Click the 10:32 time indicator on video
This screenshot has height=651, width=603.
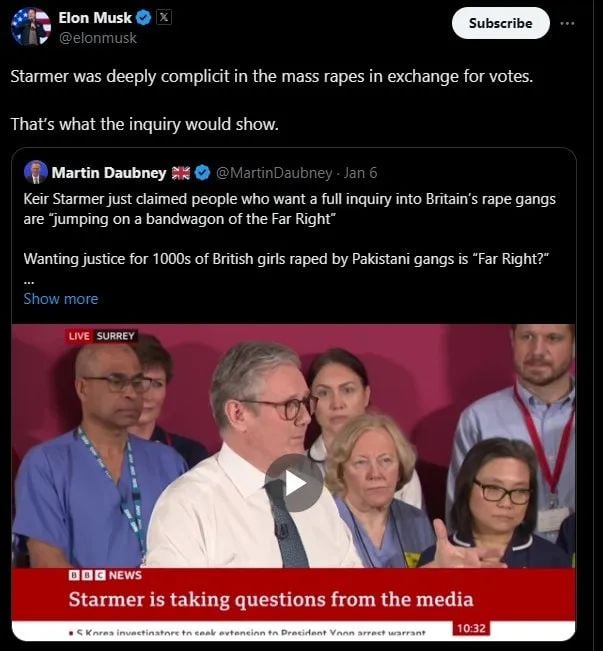pyautogui.click(x=471, y=628)
